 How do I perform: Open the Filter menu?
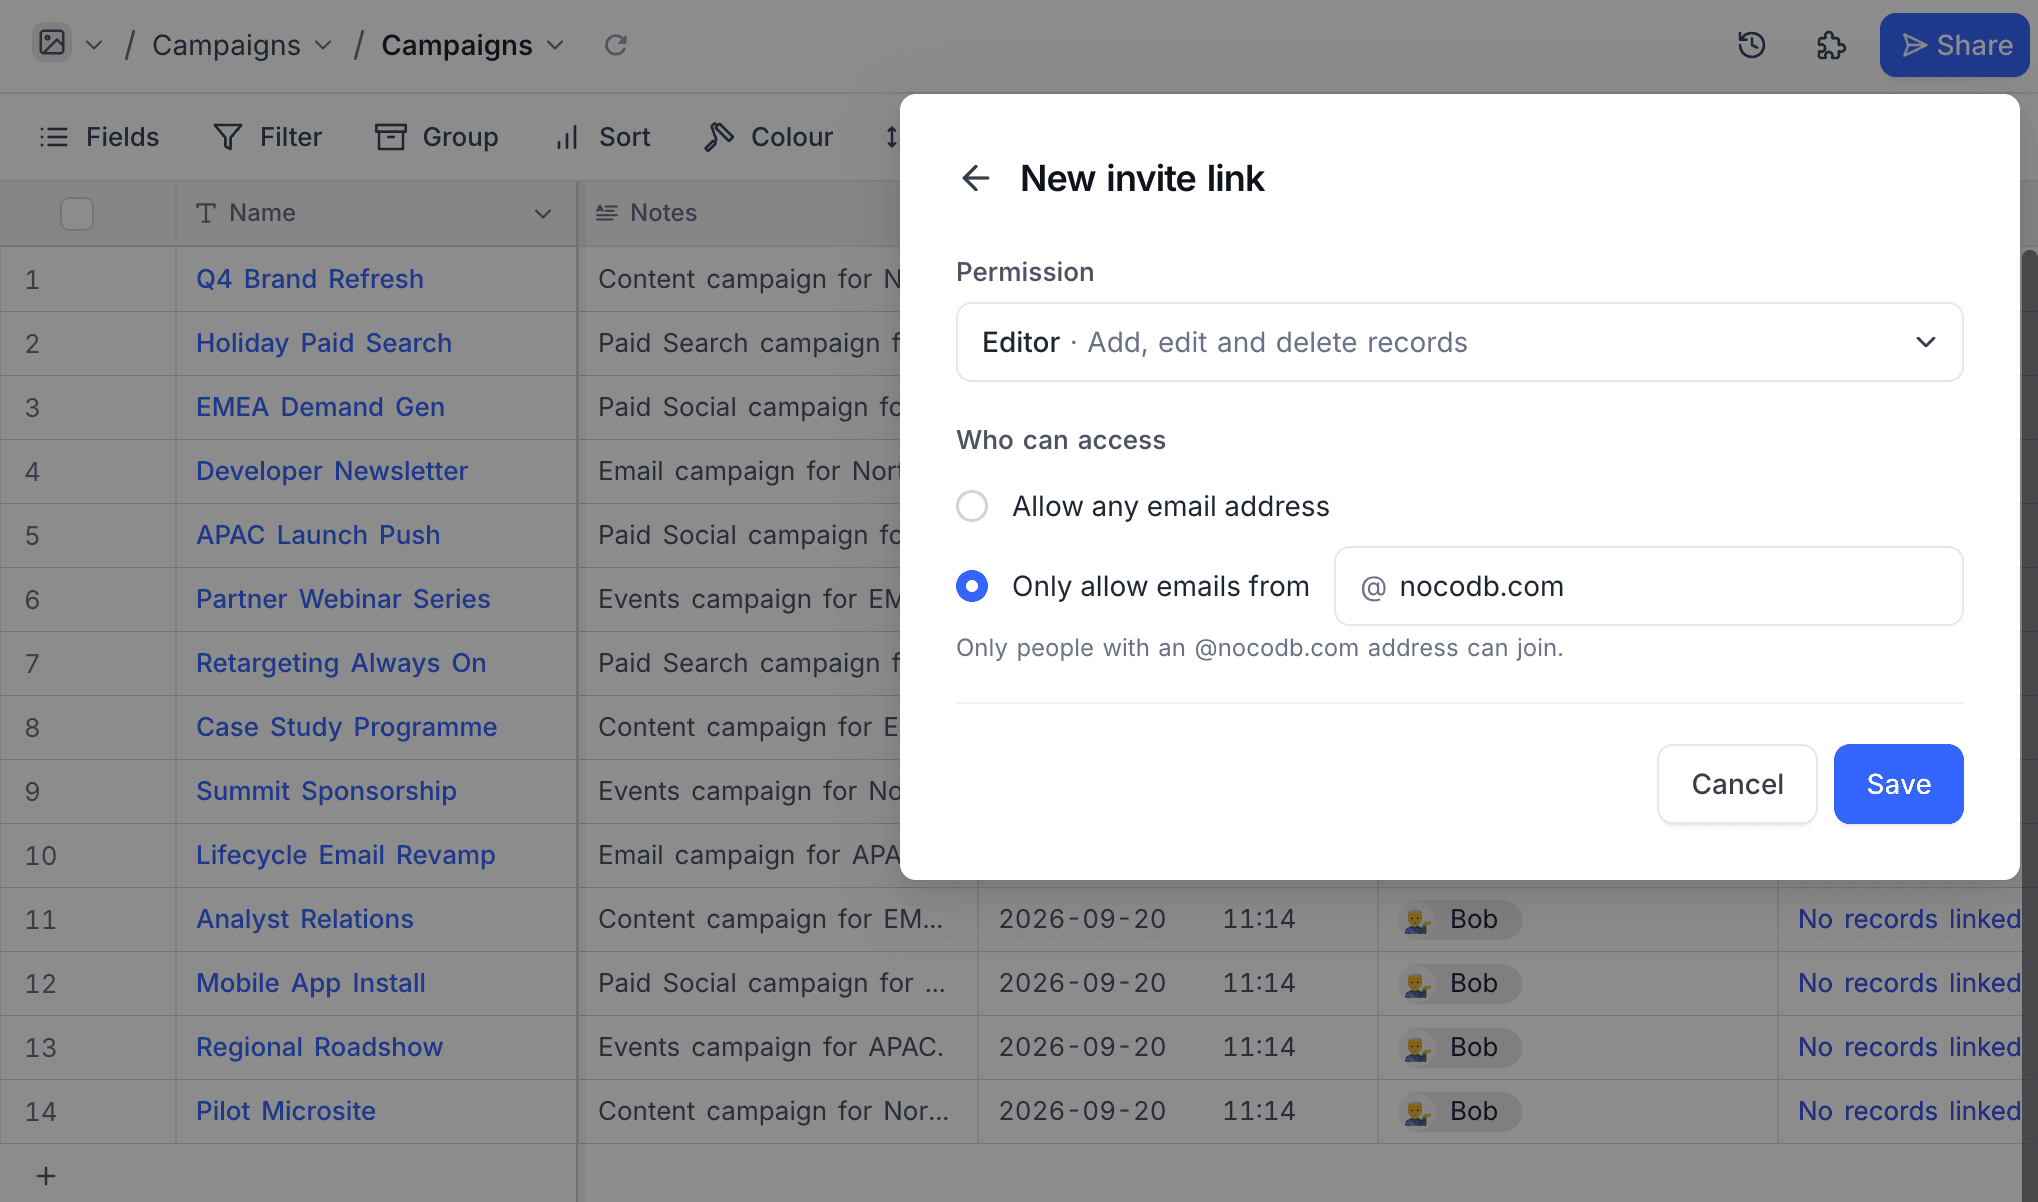point(268,137)
